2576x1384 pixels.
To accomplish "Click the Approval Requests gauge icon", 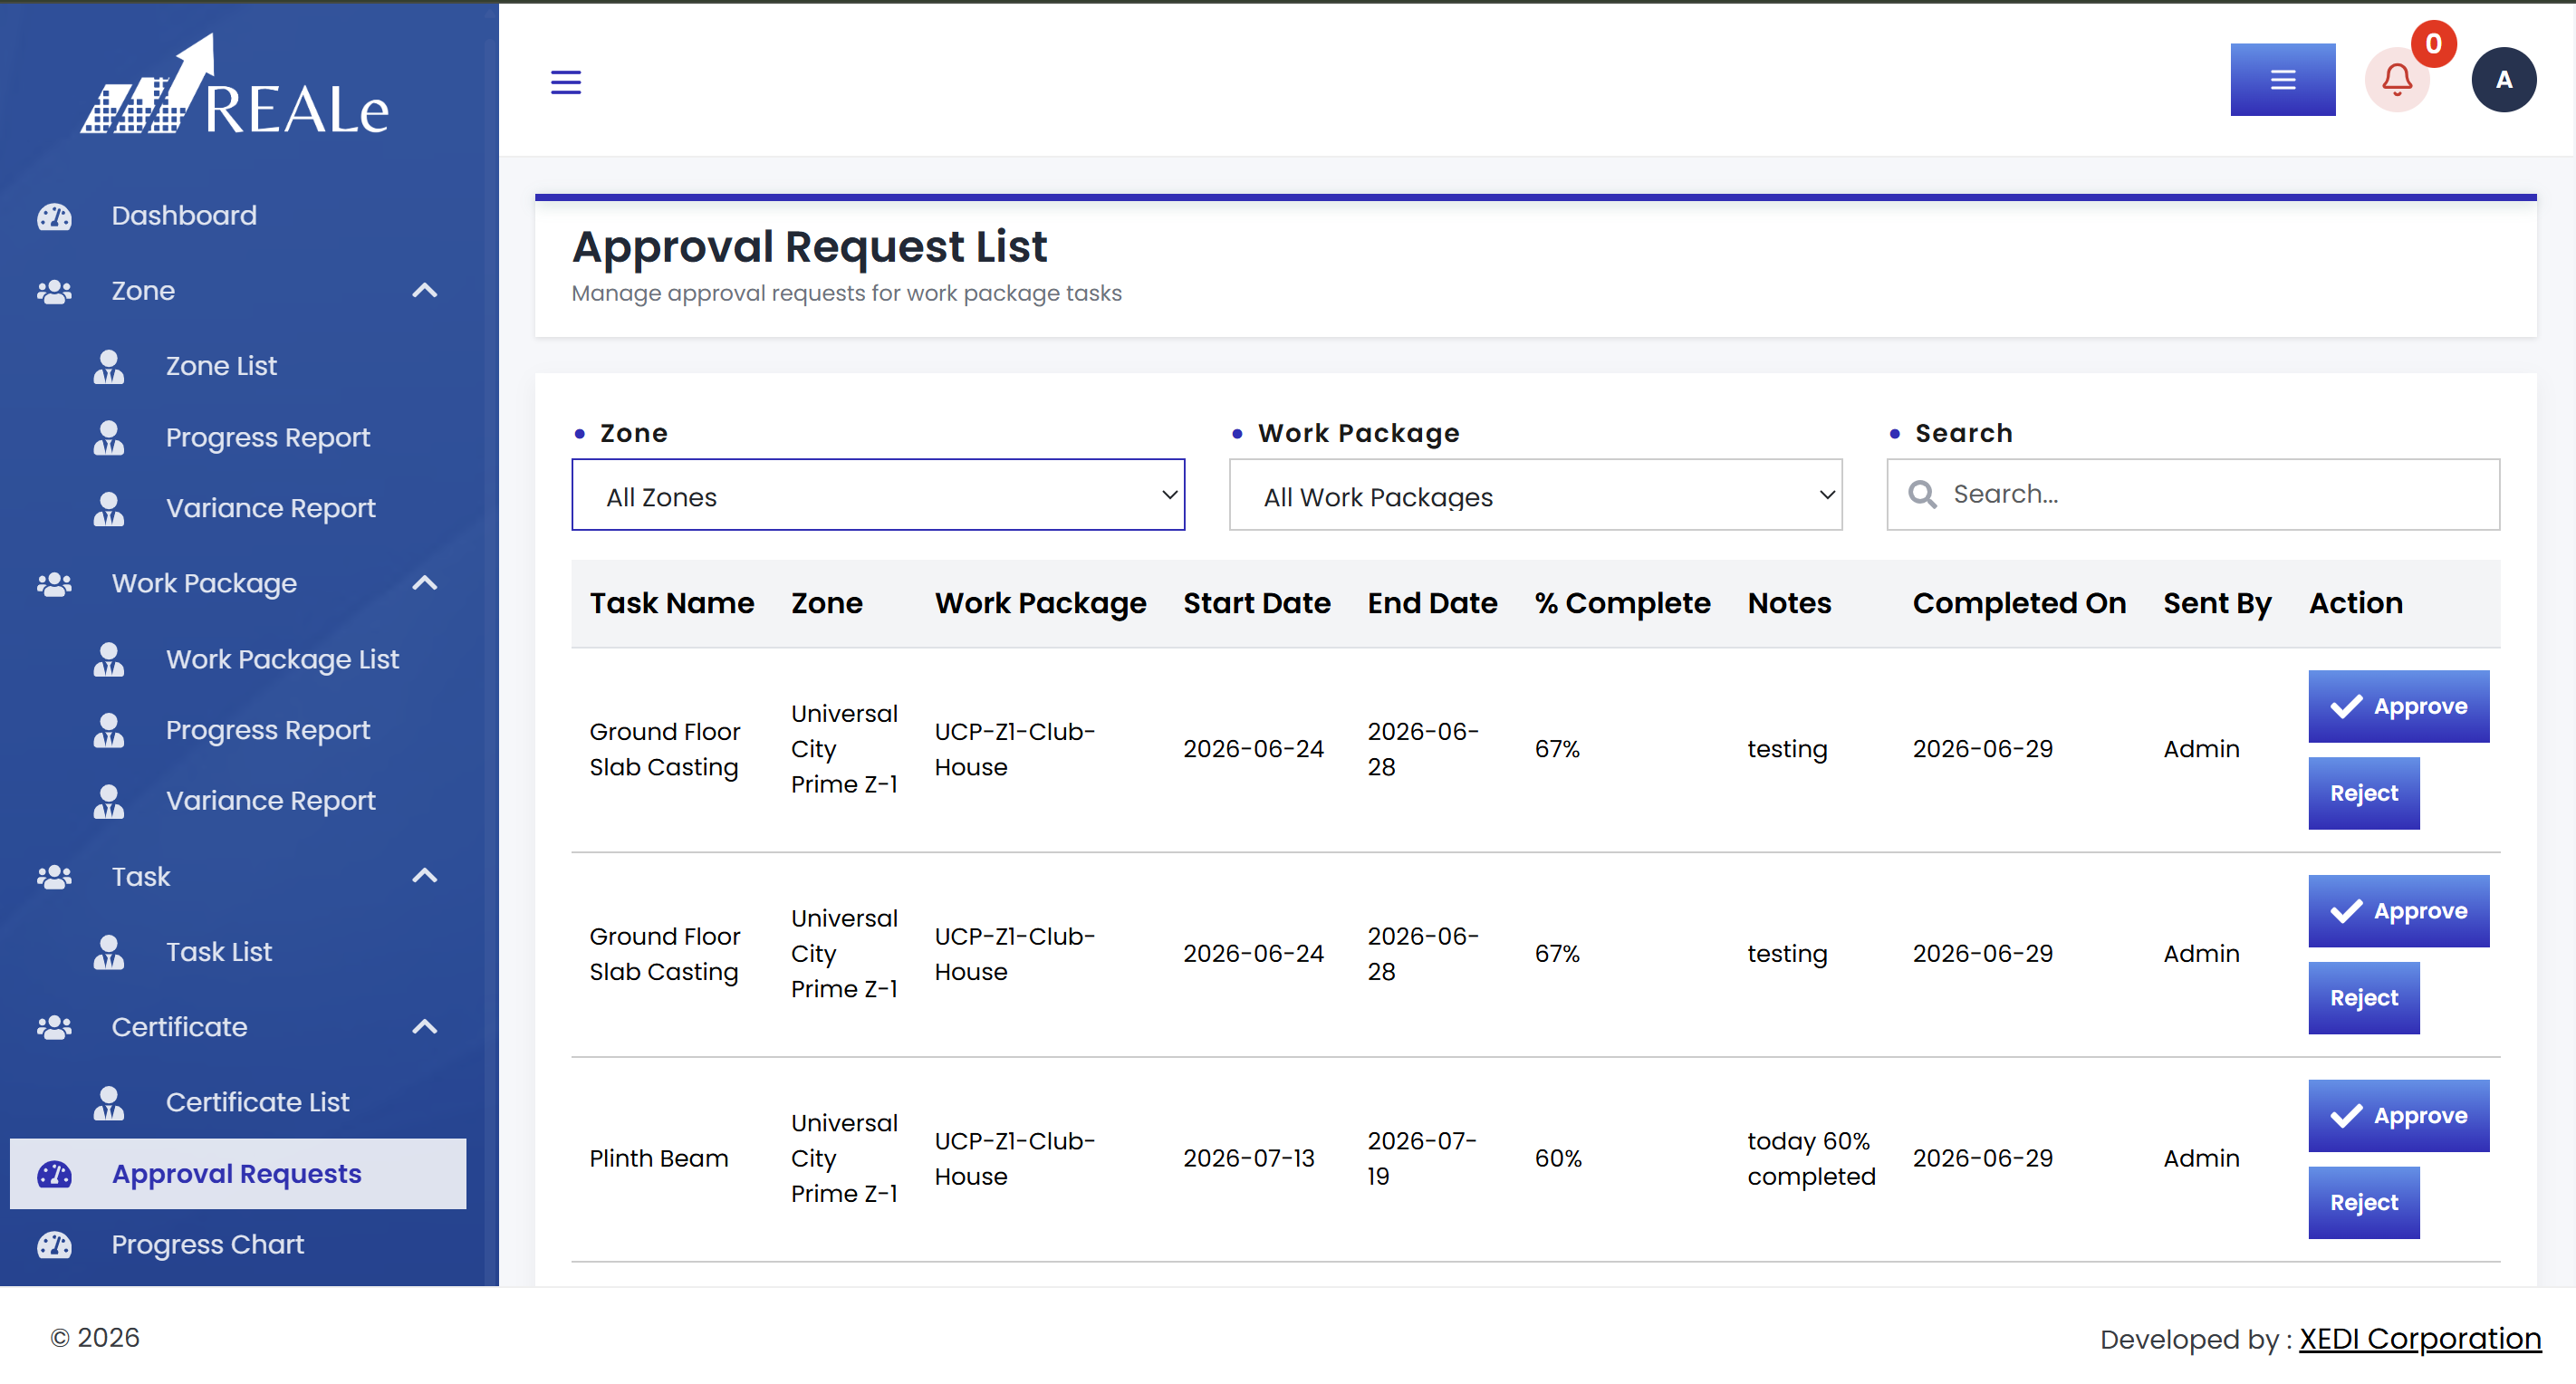I will pos(54,1174).
